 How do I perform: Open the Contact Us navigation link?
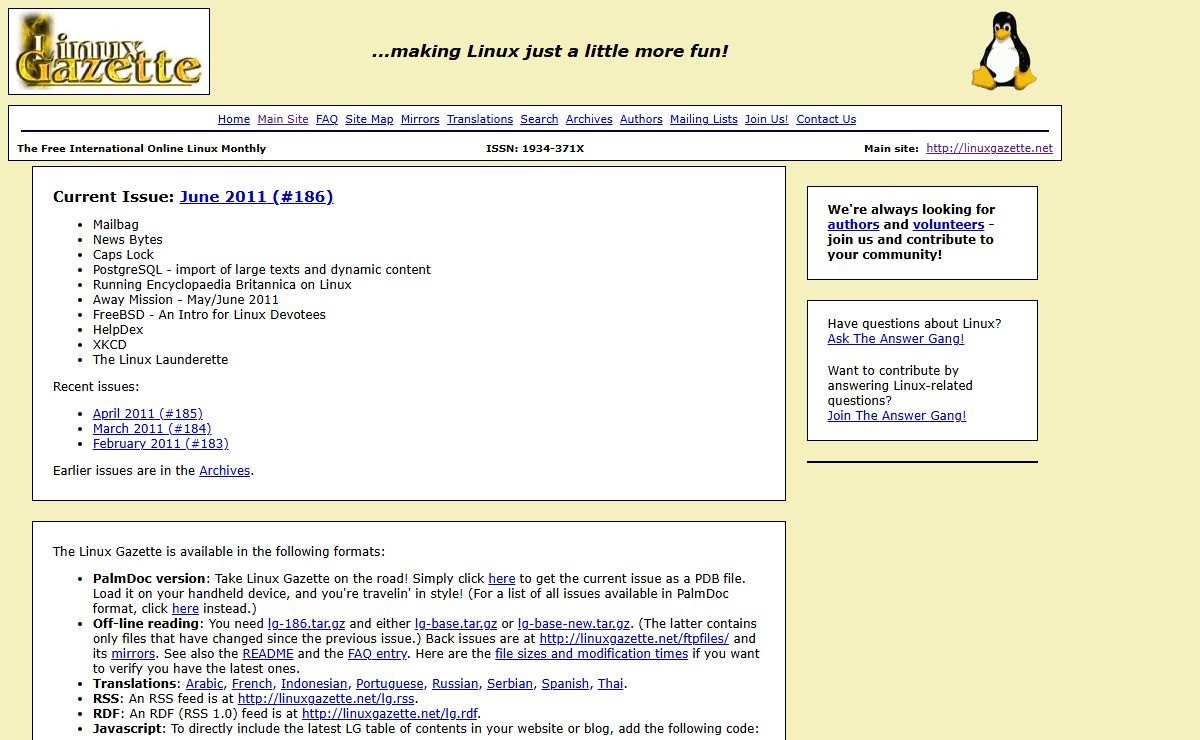point(826,119)
